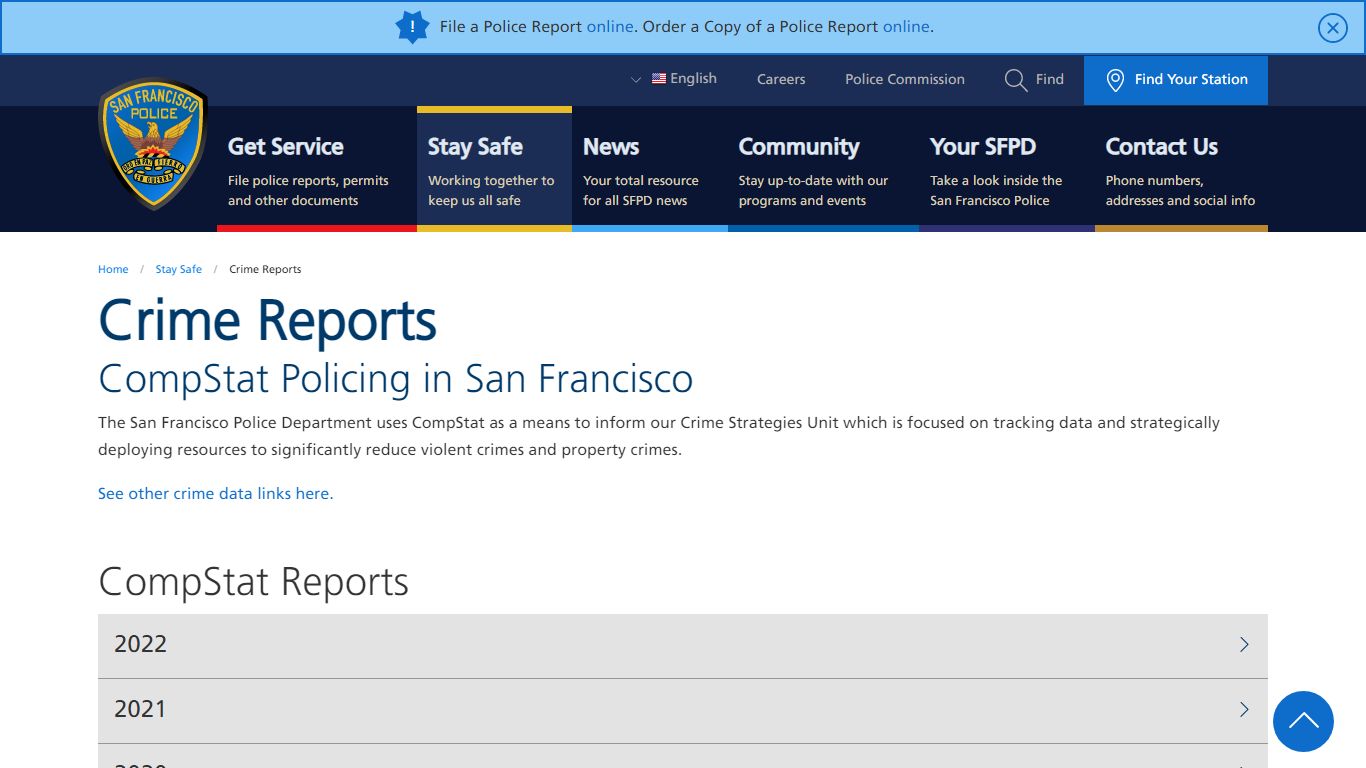The height and width of the screenshot is (768, 1366).
Task: Click the location pin icon
Action: tap(1115, 80)
